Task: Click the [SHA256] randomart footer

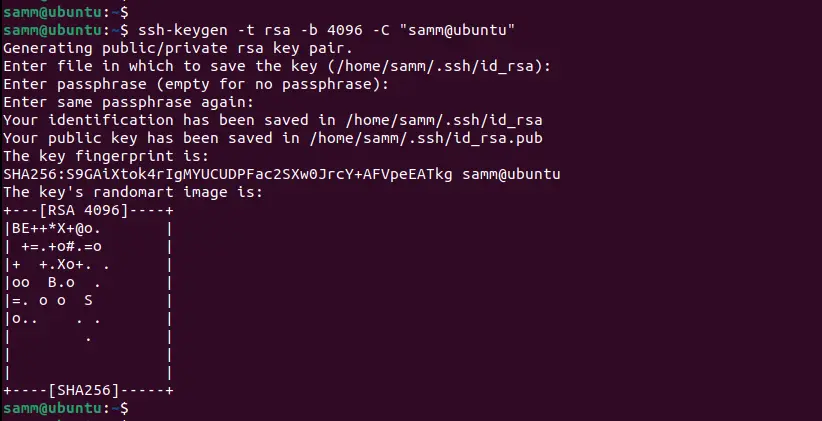Action: [84, 390]
